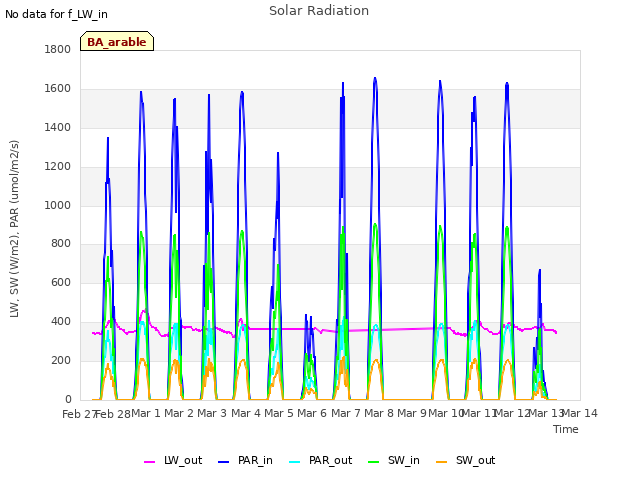The image size is (640, 480).
Task: Click the 1800 y-axis tick label
Action: (58, 49)
